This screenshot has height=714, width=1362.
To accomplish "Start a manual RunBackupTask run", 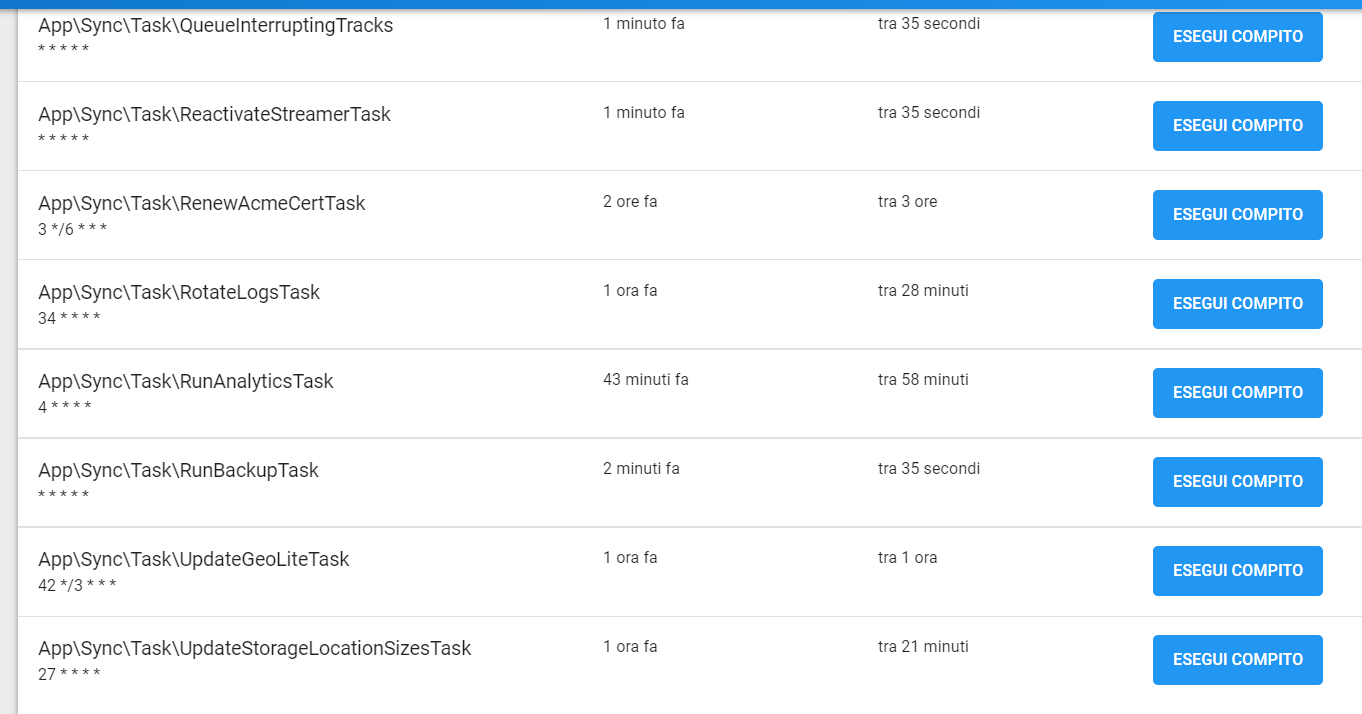I will click(1237, 481).
